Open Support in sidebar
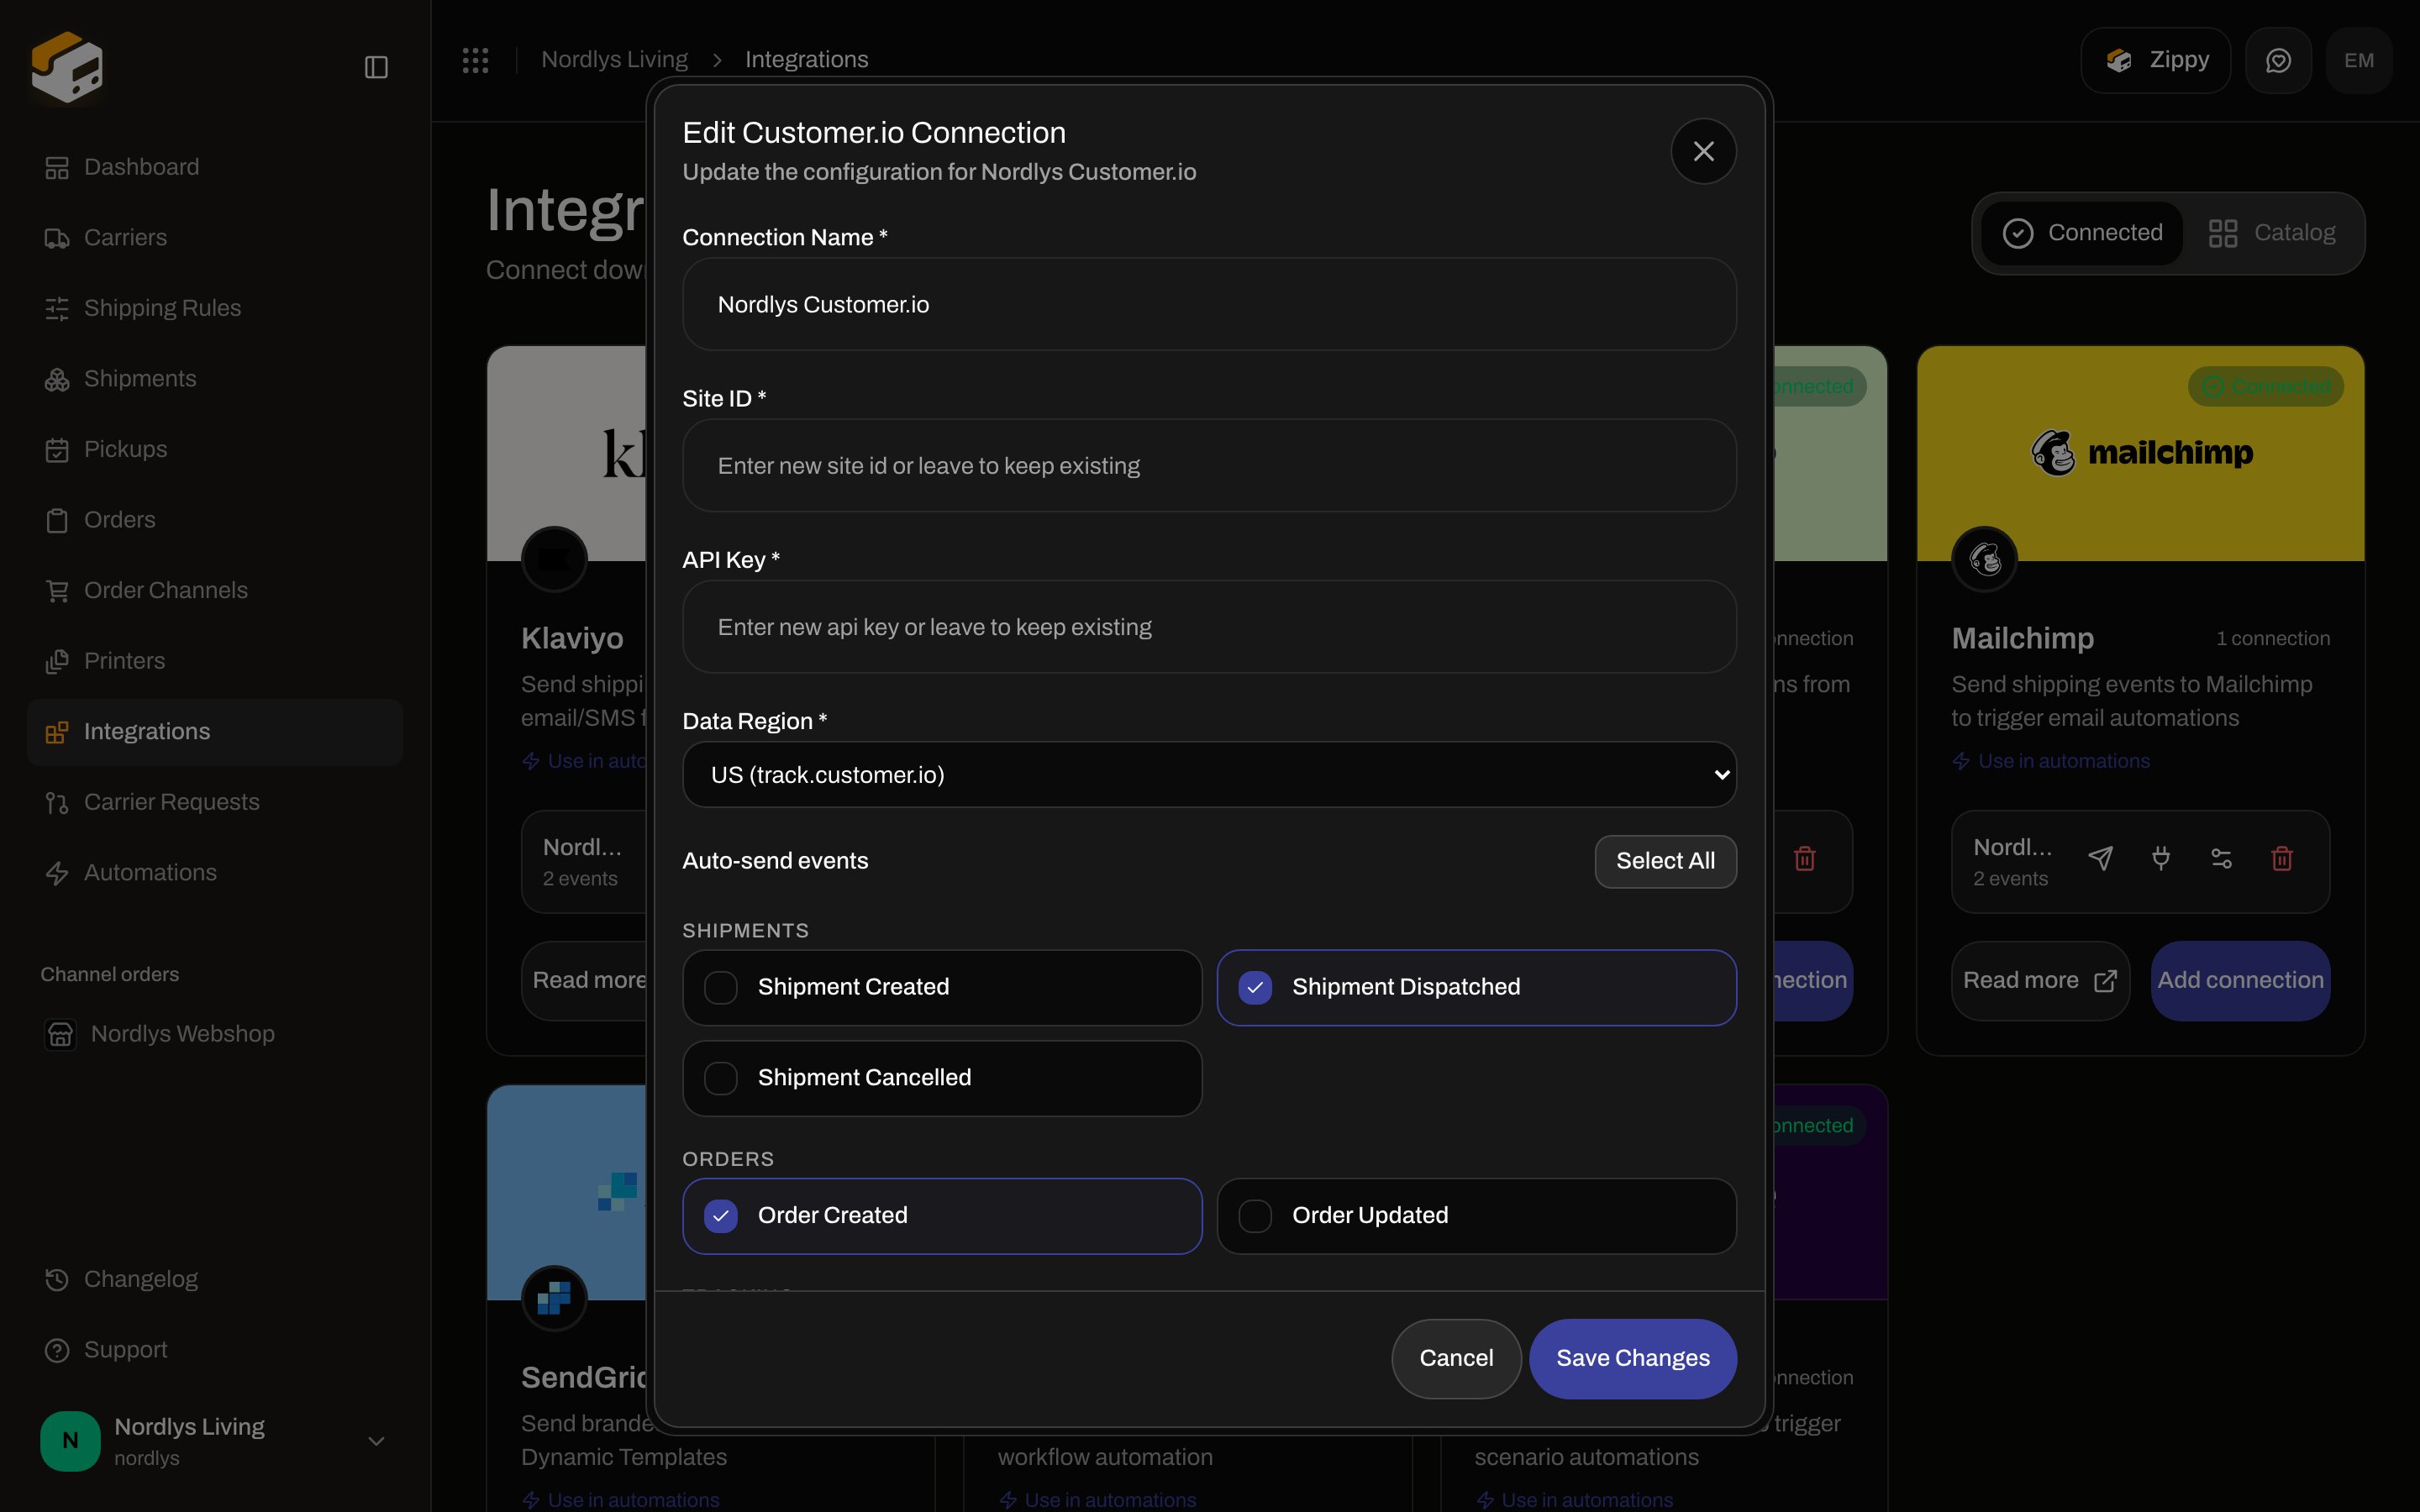This screenshot has width=2420, height=1512. [x=215, y=1350]
